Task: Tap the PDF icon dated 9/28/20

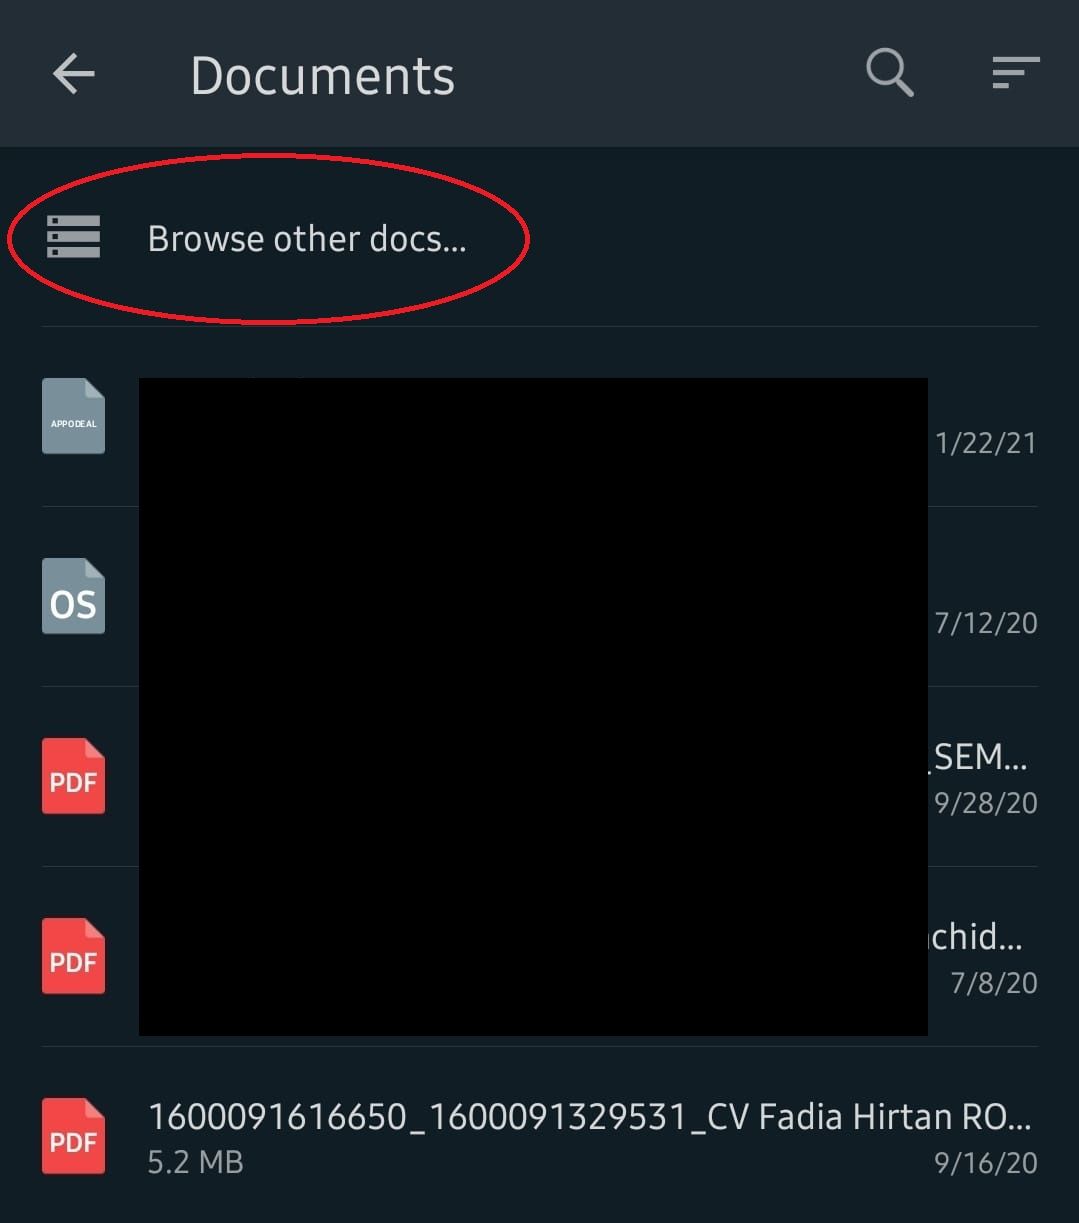Action: [73, 776]
